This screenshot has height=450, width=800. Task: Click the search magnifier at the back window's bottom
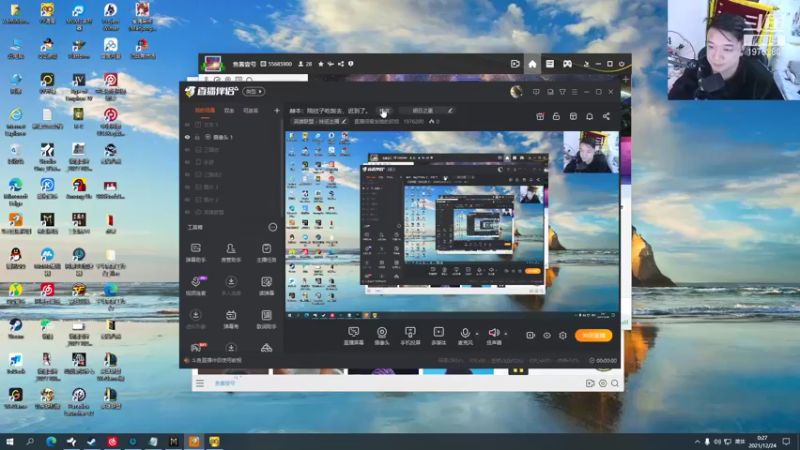(615, 383)
